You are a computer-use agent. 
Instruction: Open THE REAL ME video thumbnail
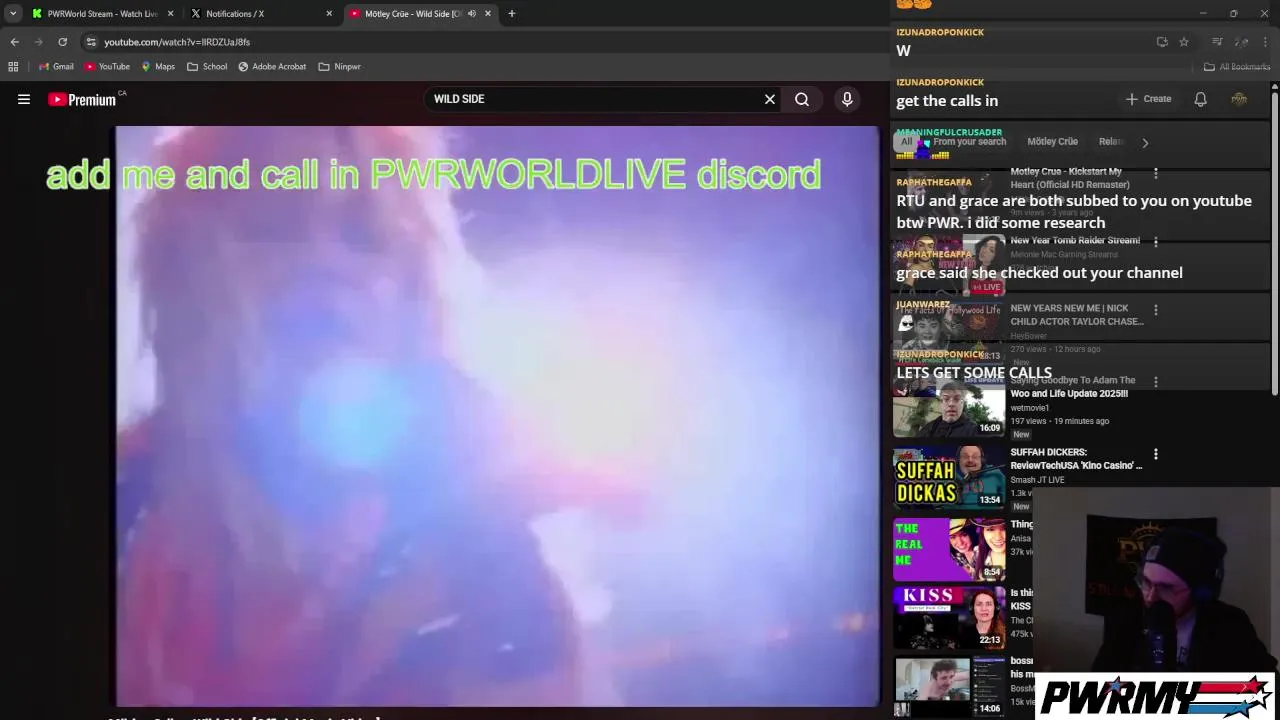coord(949,549)
